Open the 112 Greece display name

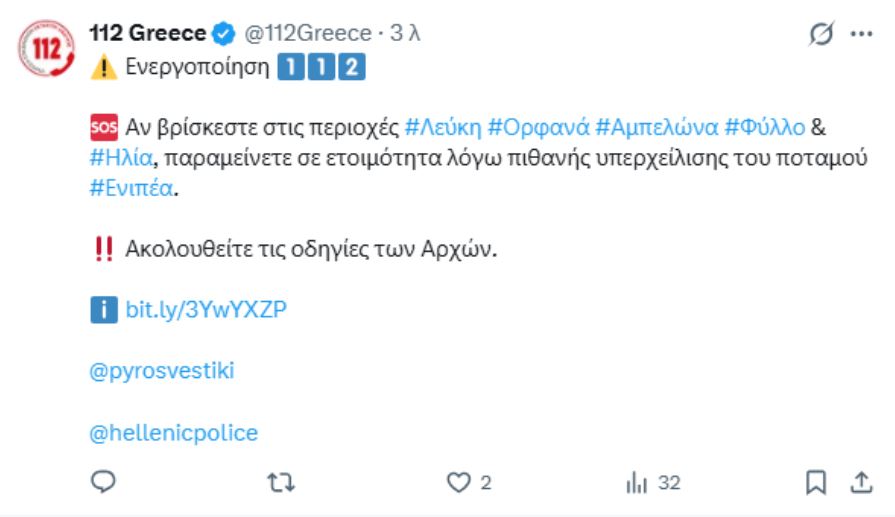tap(148, 33)
